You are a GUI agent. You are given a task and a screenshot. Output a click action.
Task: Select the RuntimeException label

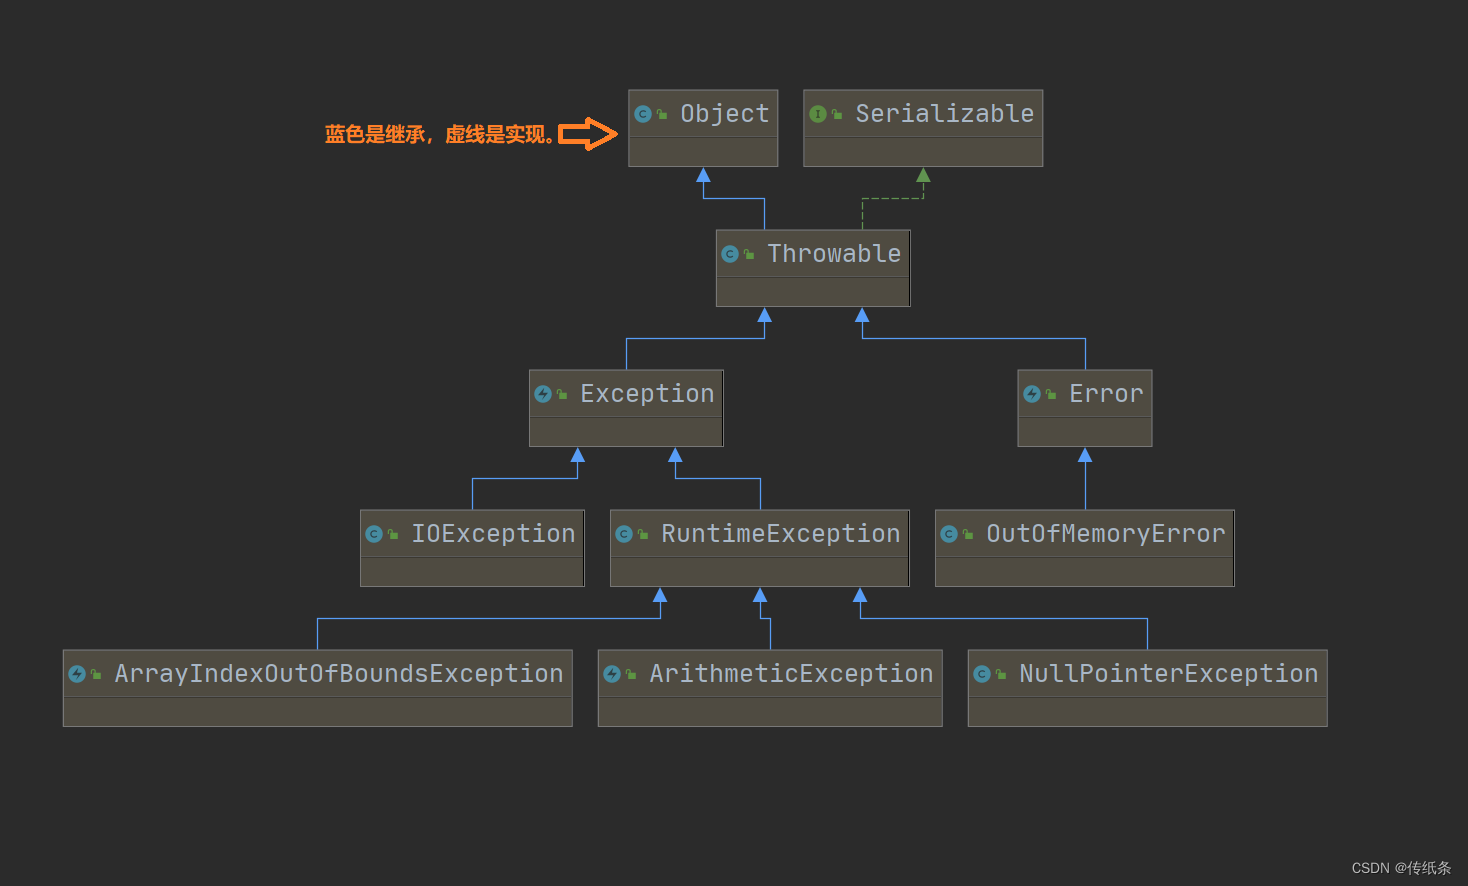coord(781,534)
